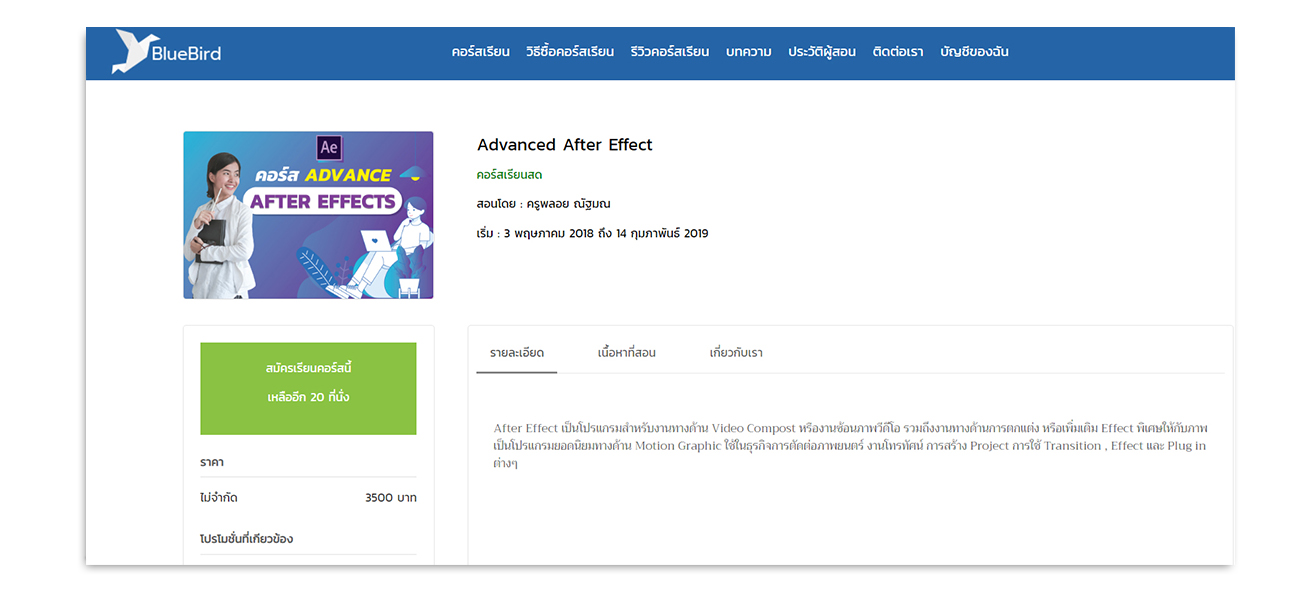Click ติดต่อเรา in the header
This screenshot has height=602, width=1311.
[x=898, y=52]
